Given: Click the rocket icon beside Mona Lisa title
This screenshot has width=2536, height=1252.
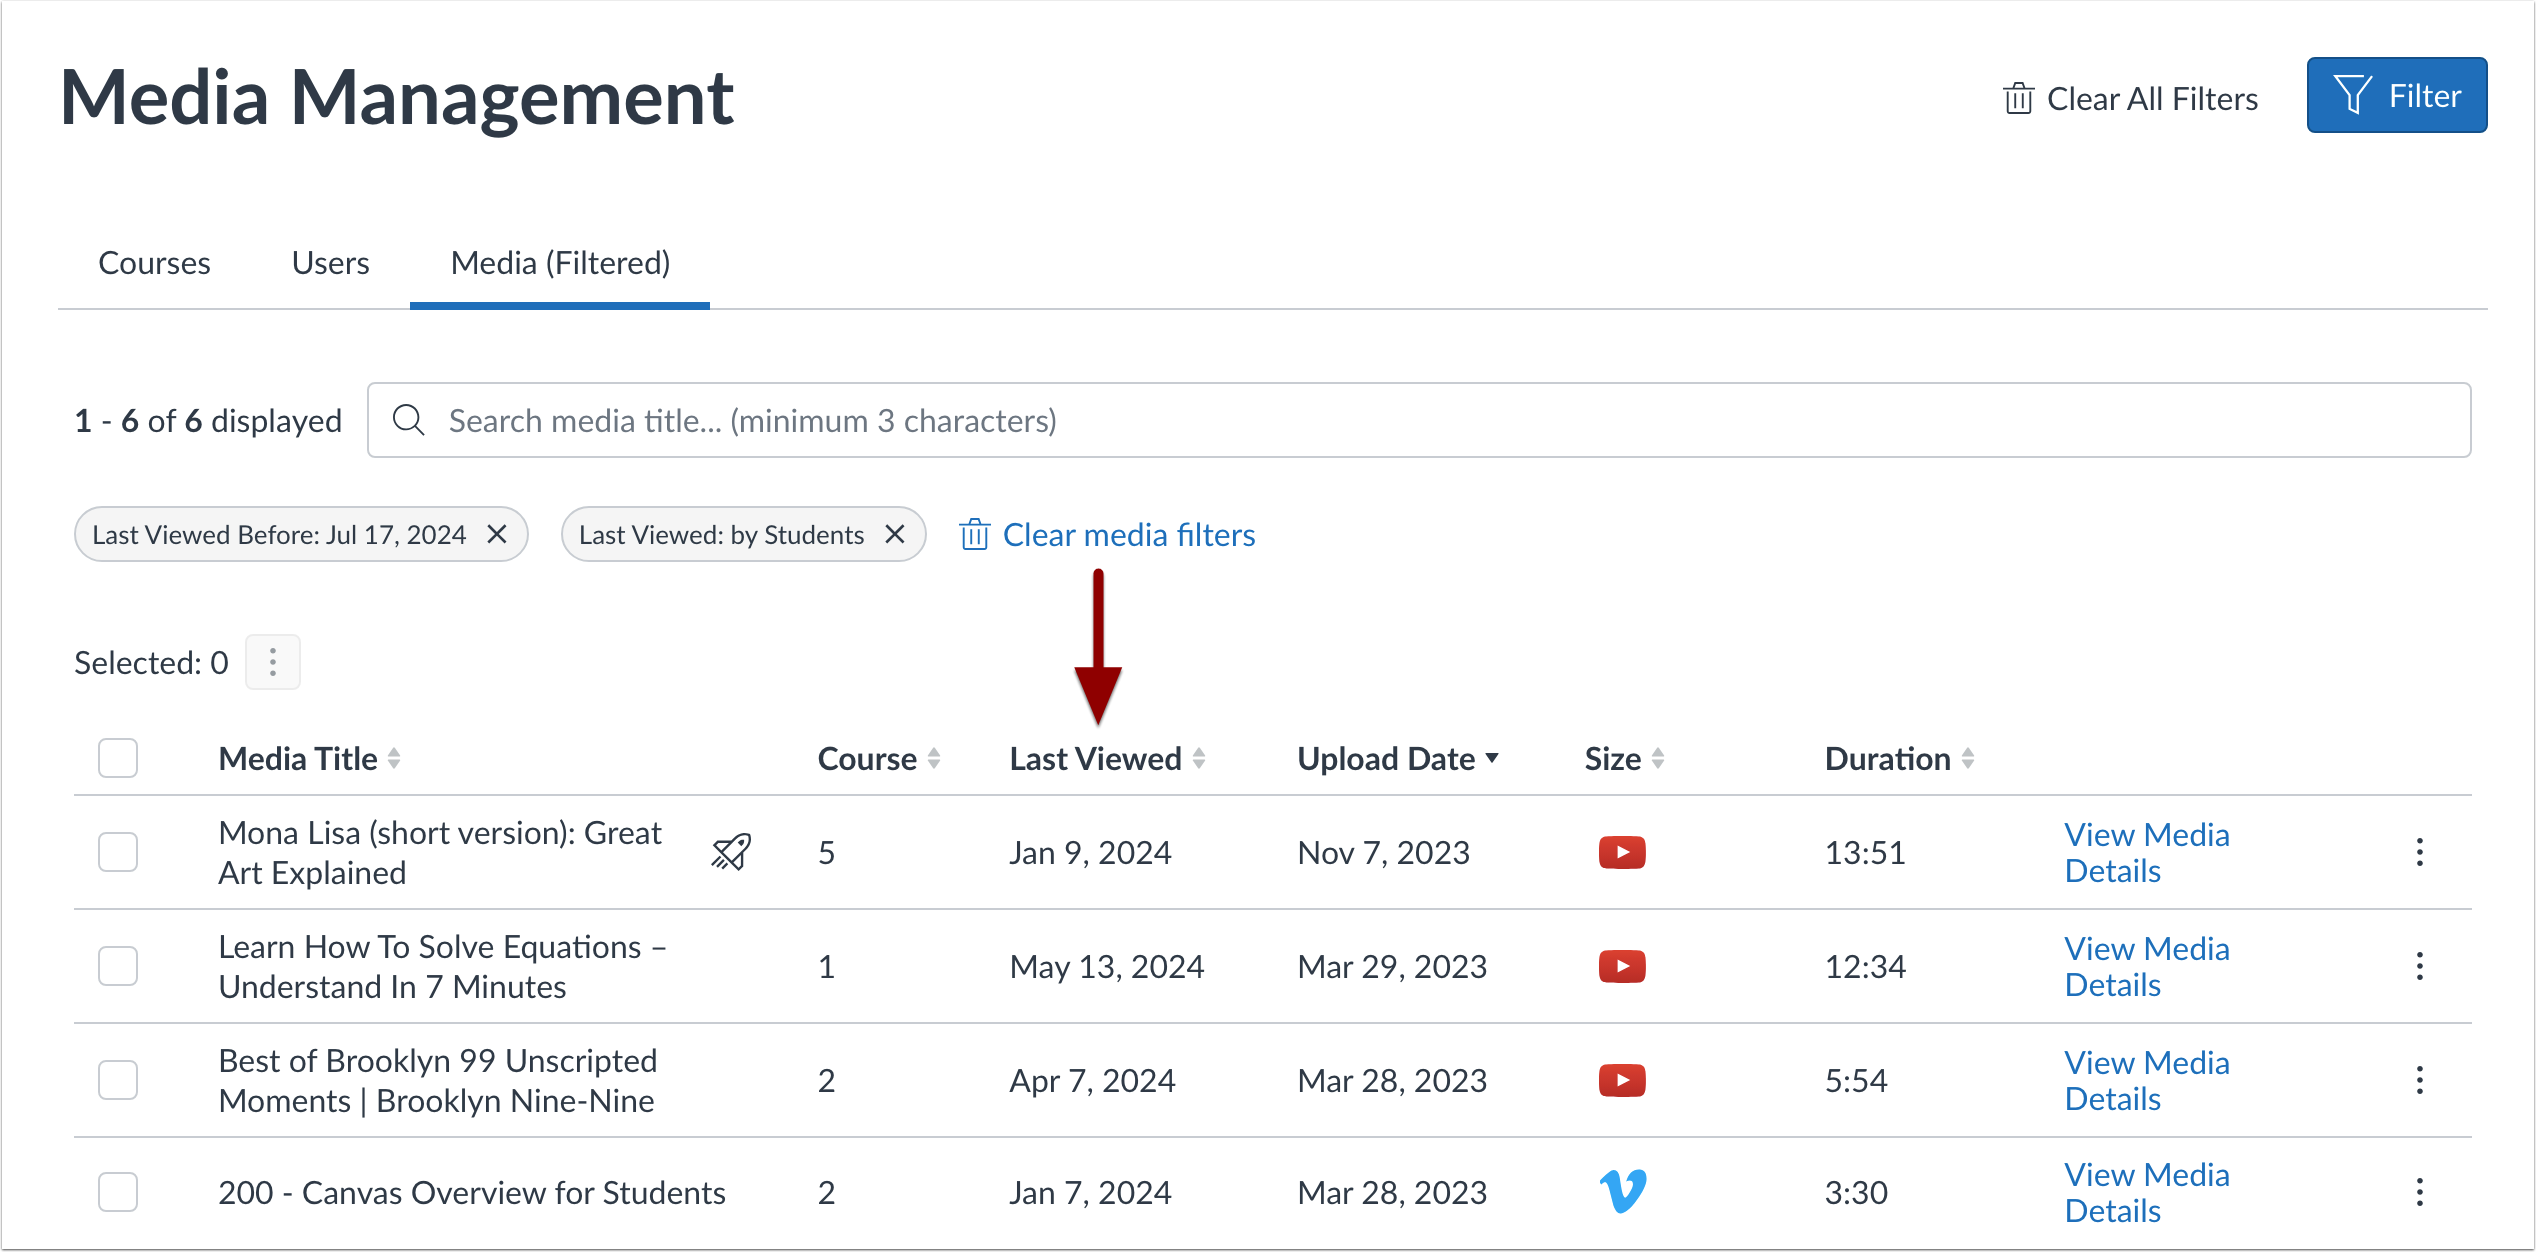Looking at the screenshot, I should tap(731, 852).
